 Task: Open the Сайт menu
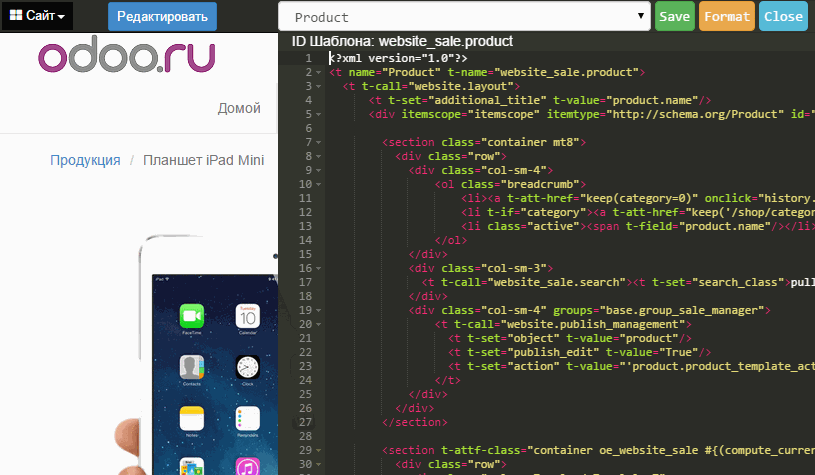37,16
